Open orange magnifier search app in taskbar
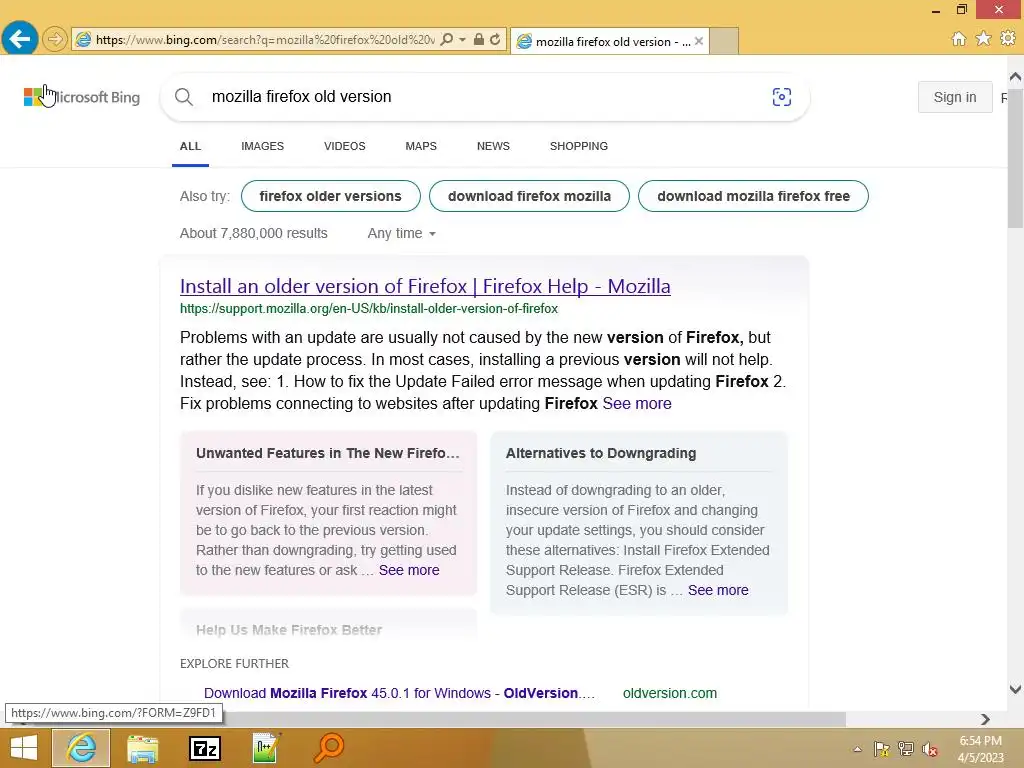Image resolution: width=1024 pixels, height=768 pixels. pyautogui.click(x=328, y=748)
